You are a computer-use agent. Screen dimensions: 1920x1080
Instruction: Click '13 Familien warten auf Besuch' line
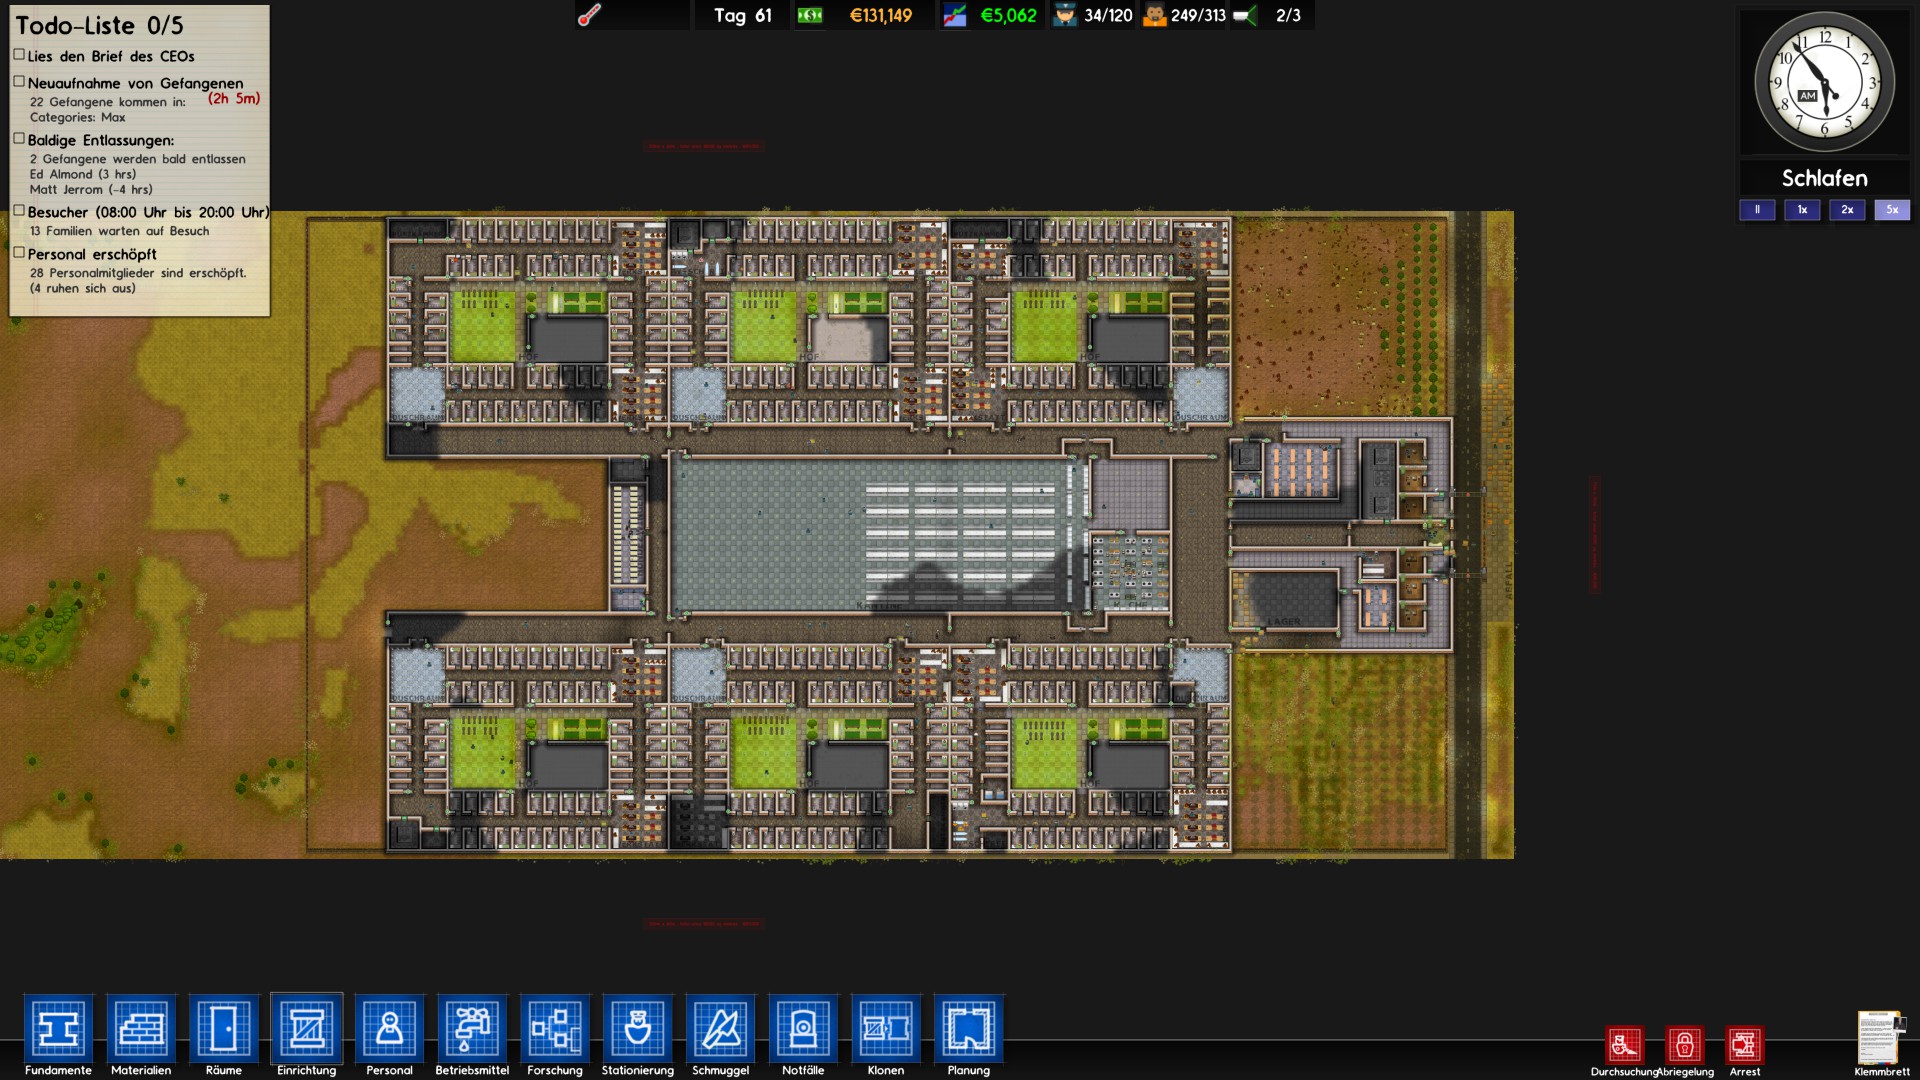coord(120,231)
